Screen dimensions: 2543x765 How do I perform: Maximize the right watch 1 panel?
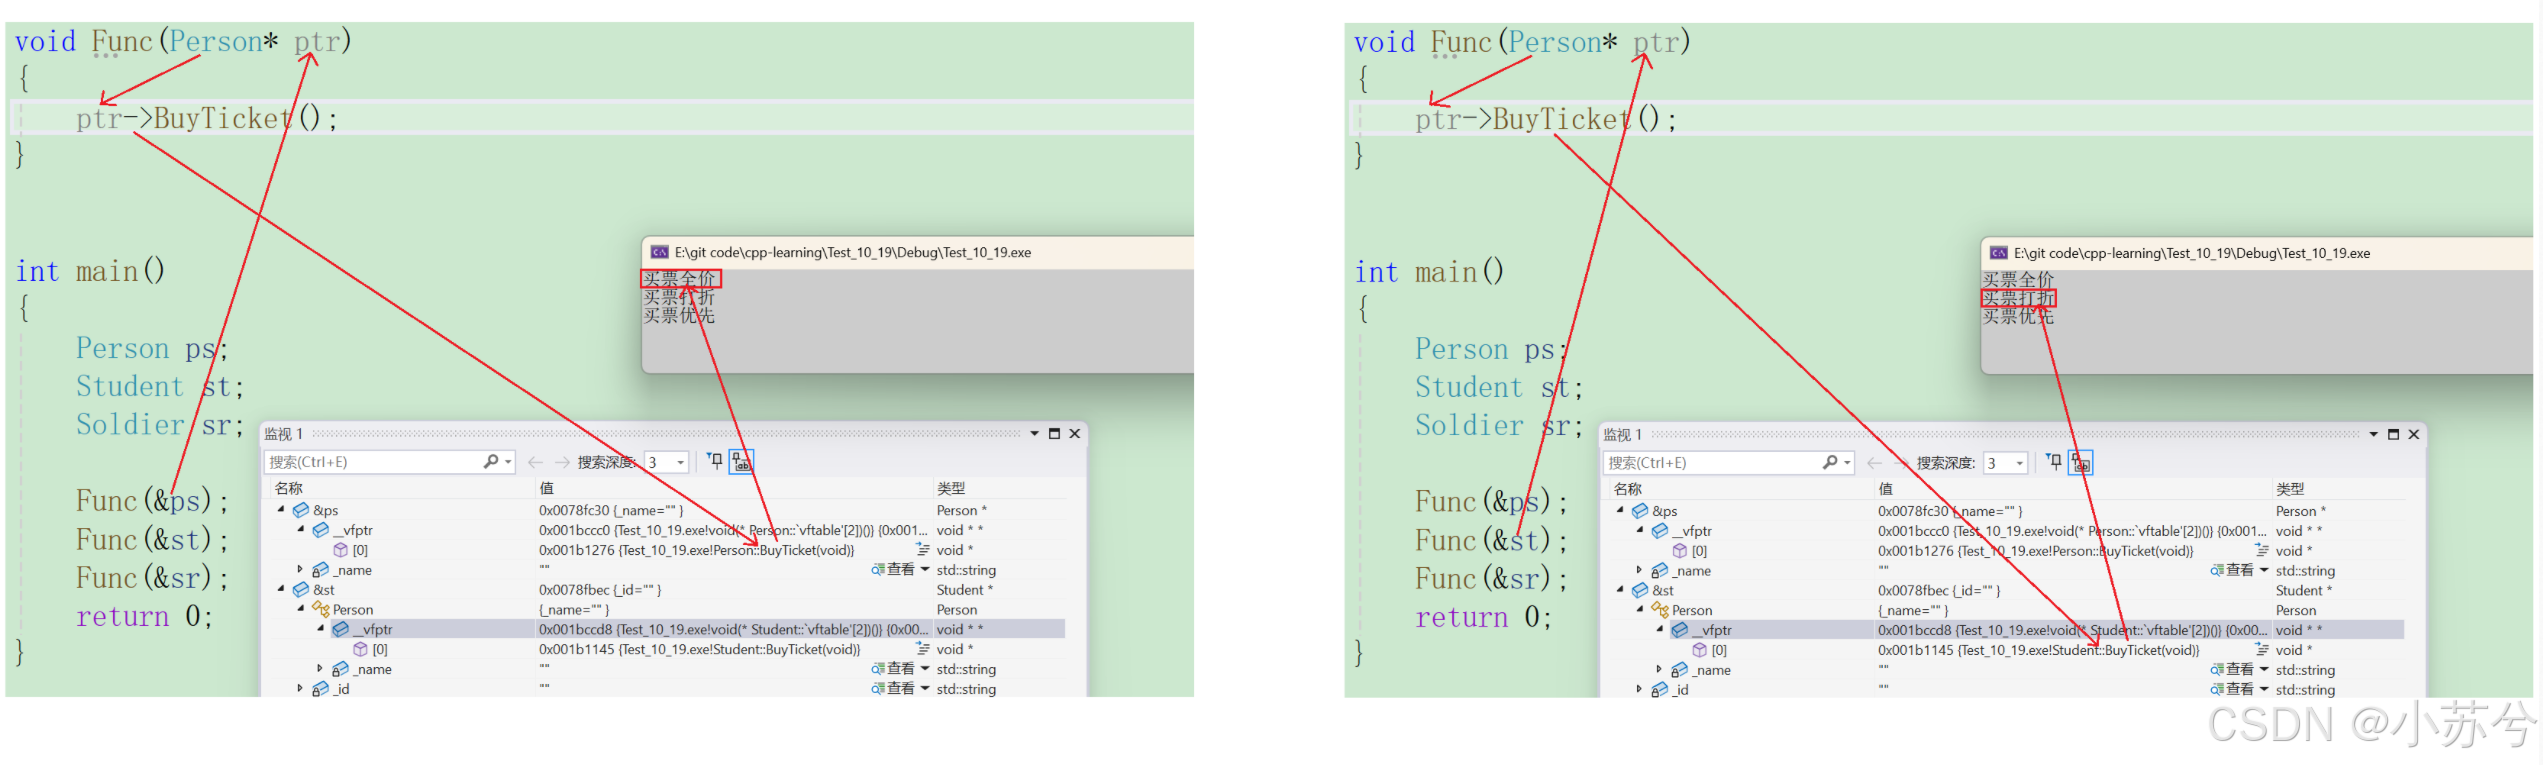pyautogui.click(x=2393, y=434)
